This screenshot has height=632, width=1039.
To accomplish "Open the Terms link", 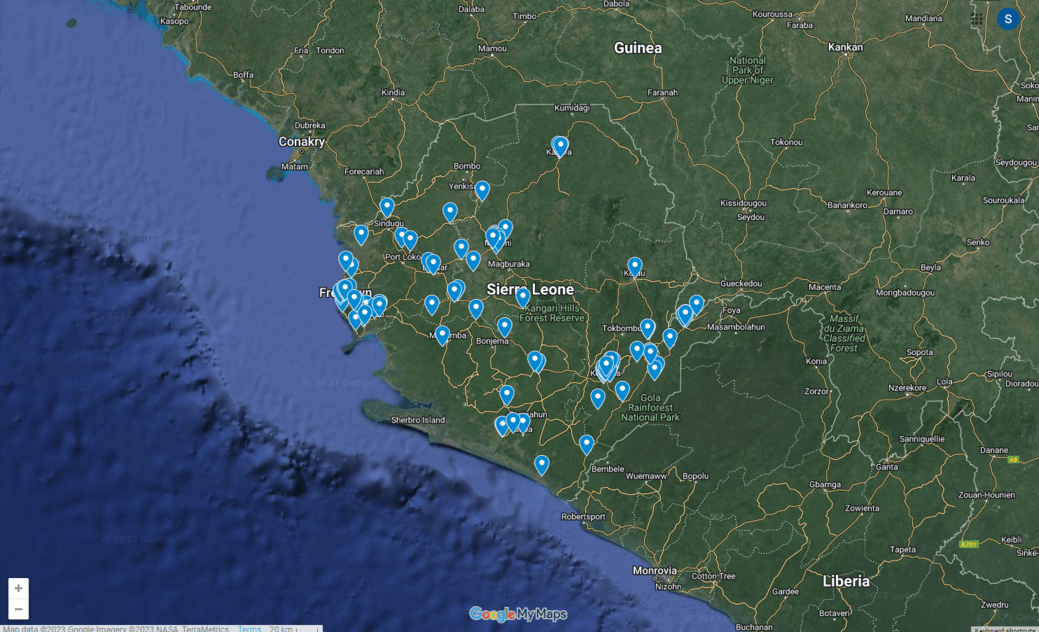I will click(x=249, y=628).
